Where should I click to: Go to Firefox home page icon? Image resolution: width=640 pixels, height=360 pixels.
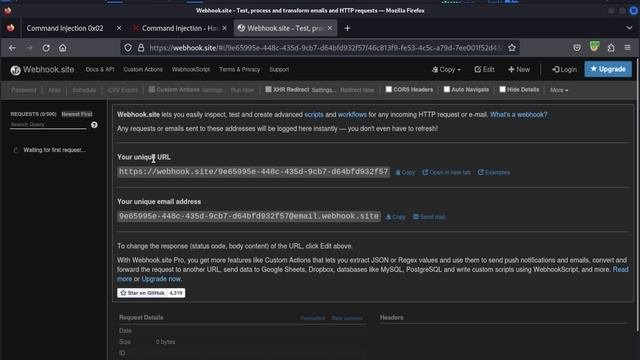point(62,48)
